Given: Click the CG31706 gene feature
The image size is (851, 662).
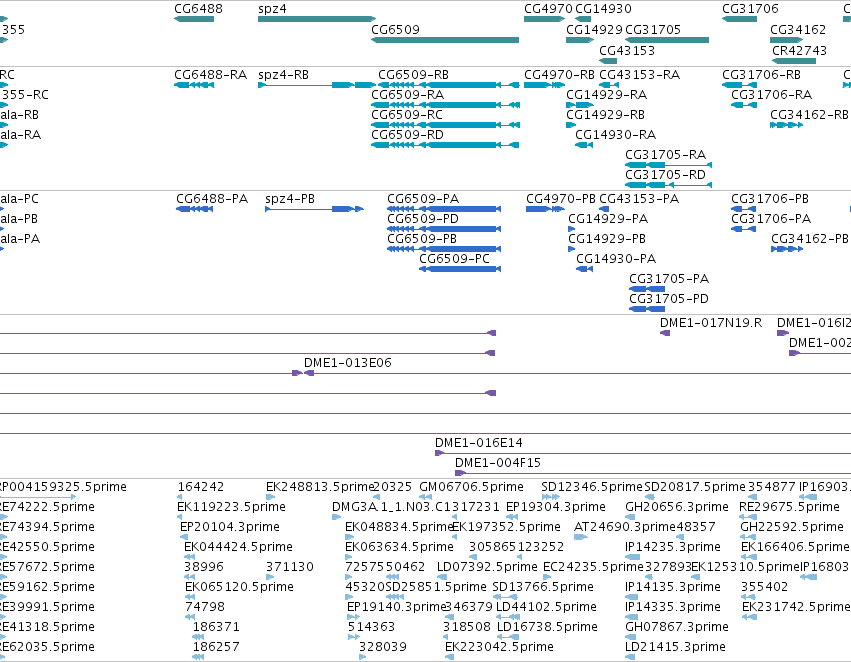Looking at the screenshot, I should pyautogui.click(x=739, y=19).
